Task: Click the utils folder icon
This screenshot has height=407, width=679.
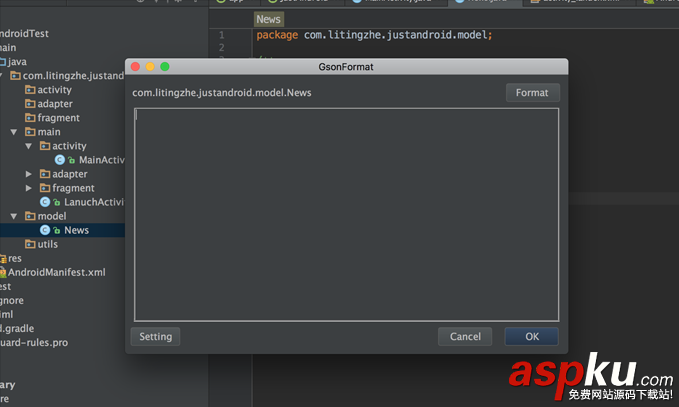Action: 30,244
